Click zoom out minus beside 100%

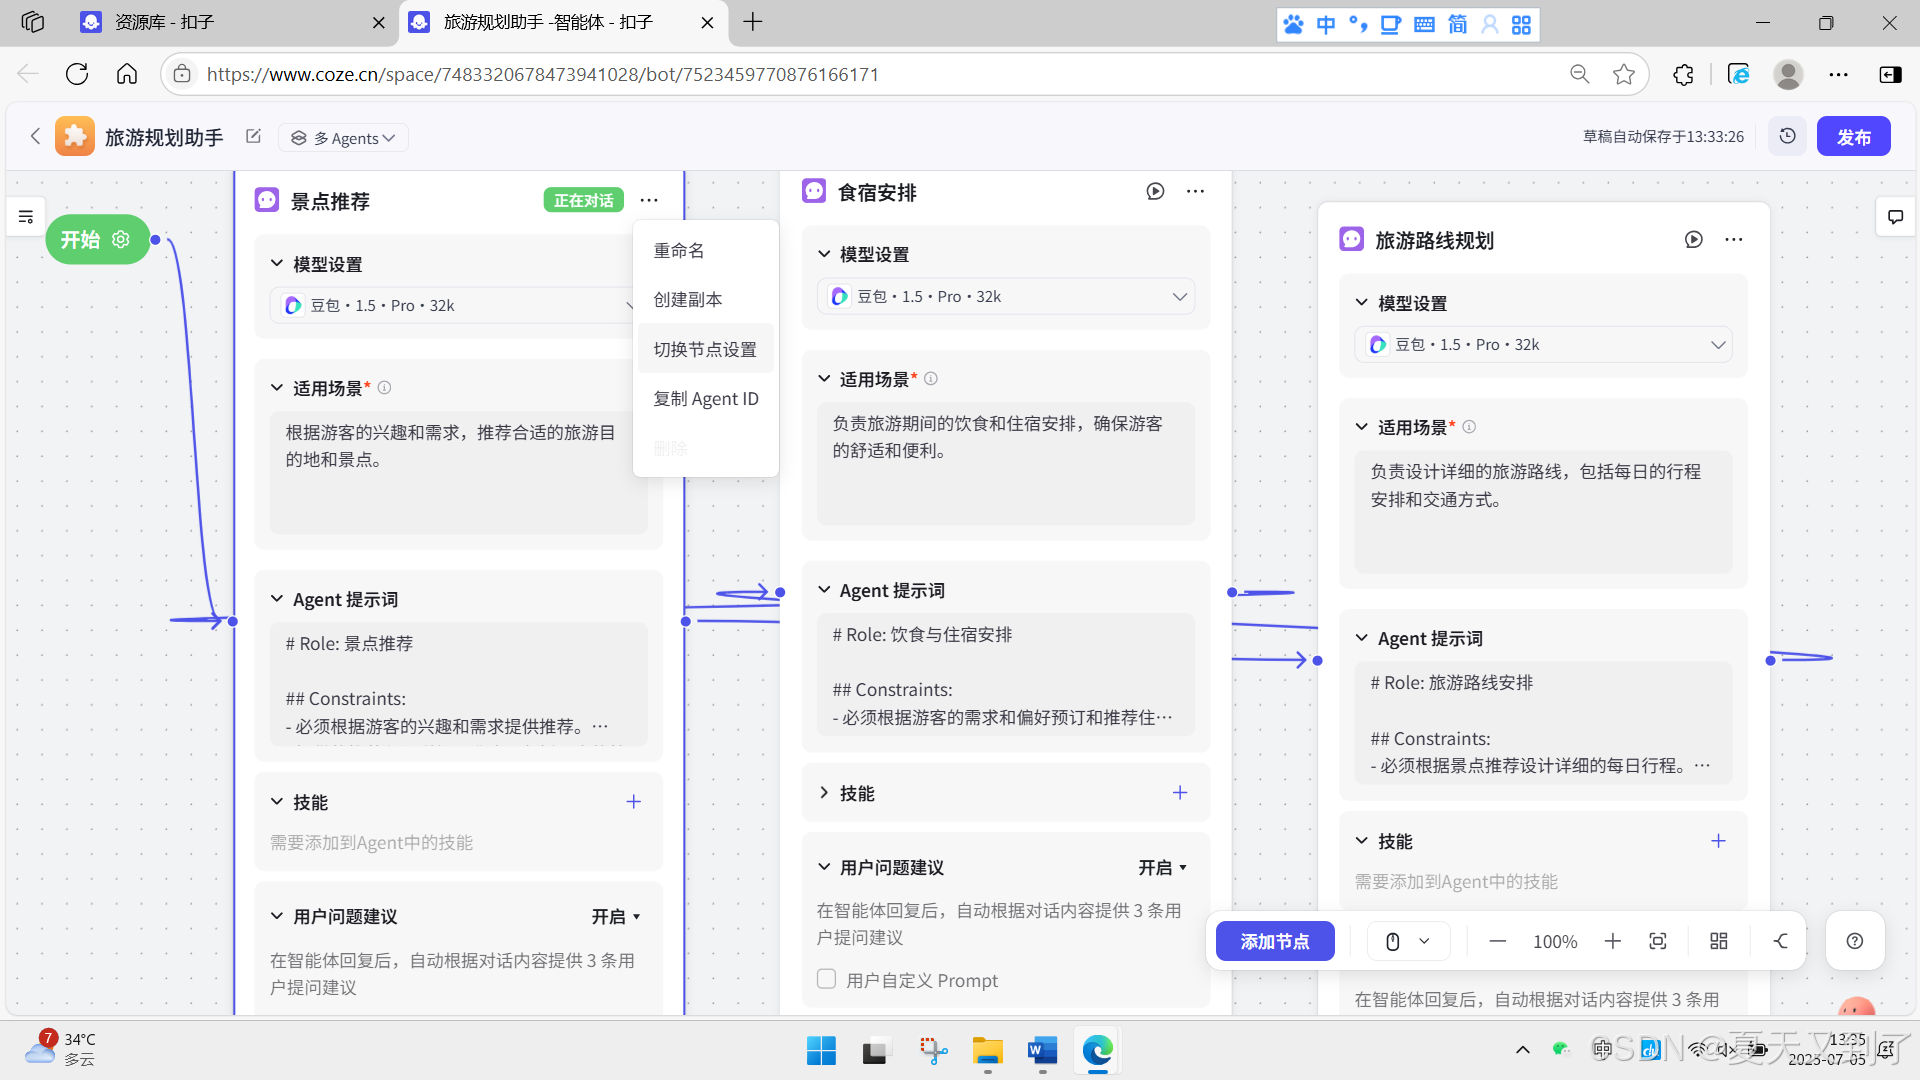pyautogui.click(x=1497, y=941)
